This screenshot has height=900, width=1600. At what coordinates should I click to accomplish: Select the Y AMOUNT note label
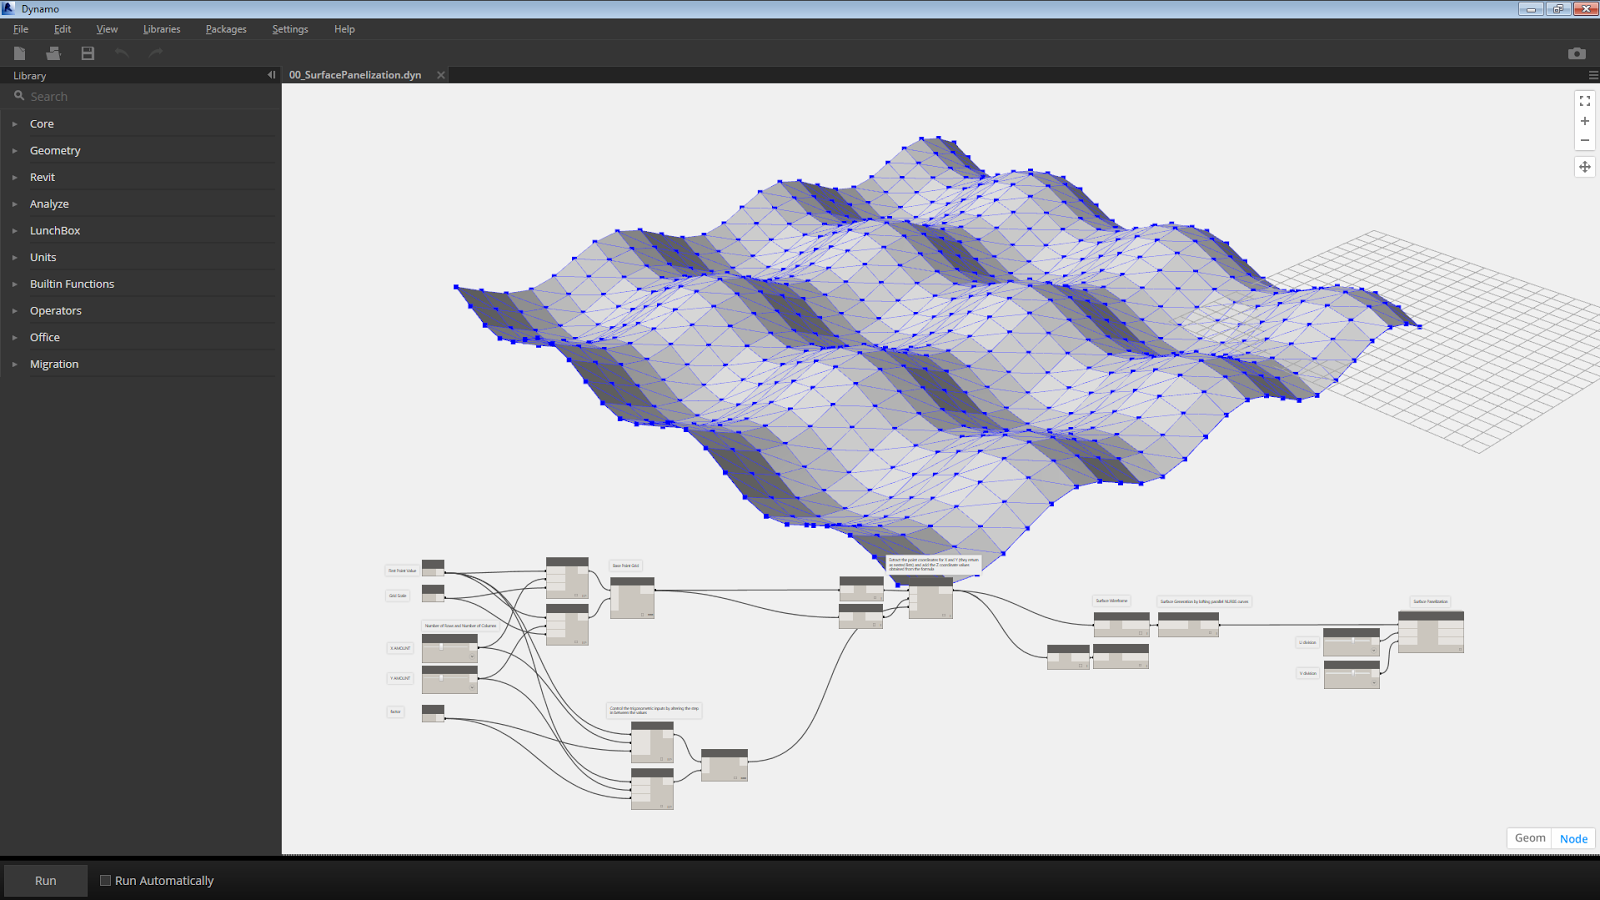point(400,678)
